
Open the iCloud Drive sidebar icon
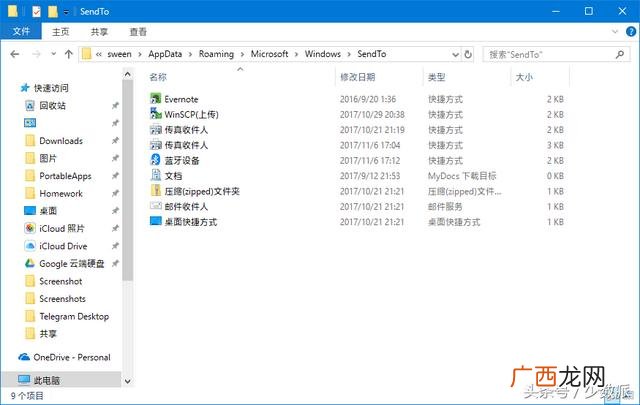30,246
